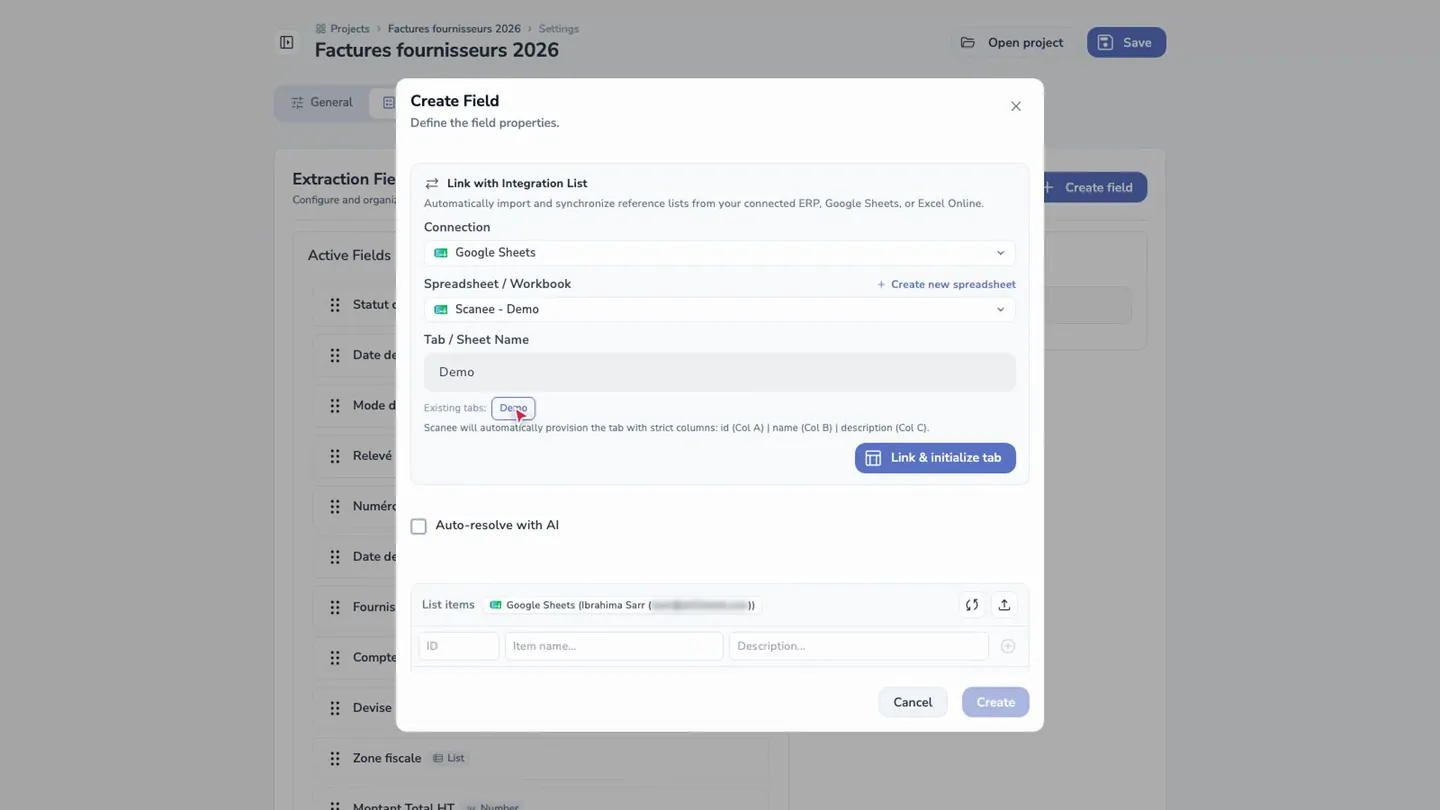Click the ID input field
The height and width of the screenshot is (810, 1440).
click(x=458, y=646)
